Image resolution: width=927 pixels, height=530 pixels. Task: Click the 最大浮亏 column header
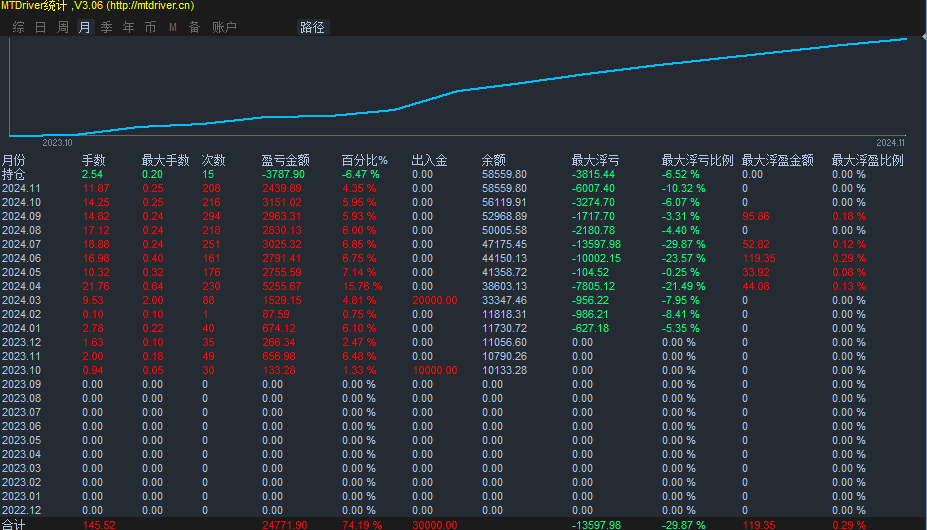click(595, 160)
